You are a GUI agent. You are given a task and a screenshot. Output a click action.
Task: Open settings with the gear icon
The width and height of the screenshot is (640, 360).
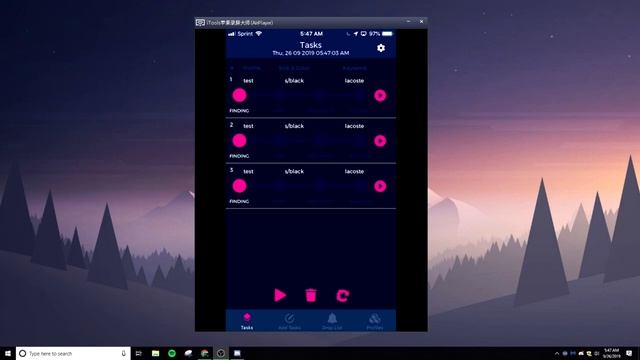tap(381, 48)
